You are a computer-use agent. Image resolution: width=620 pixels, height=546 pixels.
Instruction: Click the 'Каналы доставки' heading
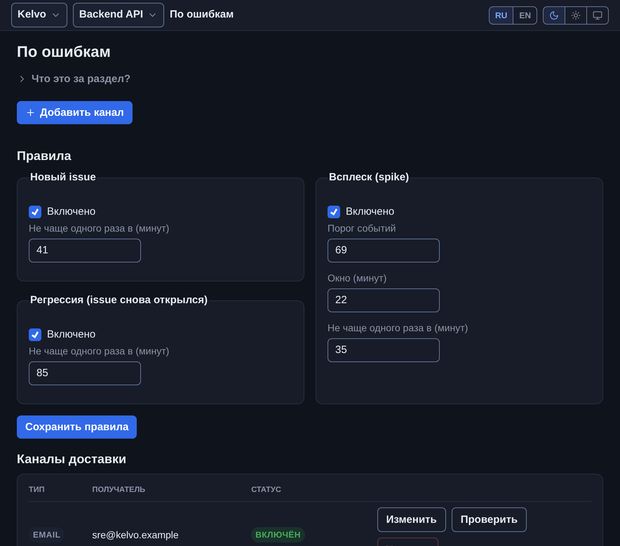[72, 459]
